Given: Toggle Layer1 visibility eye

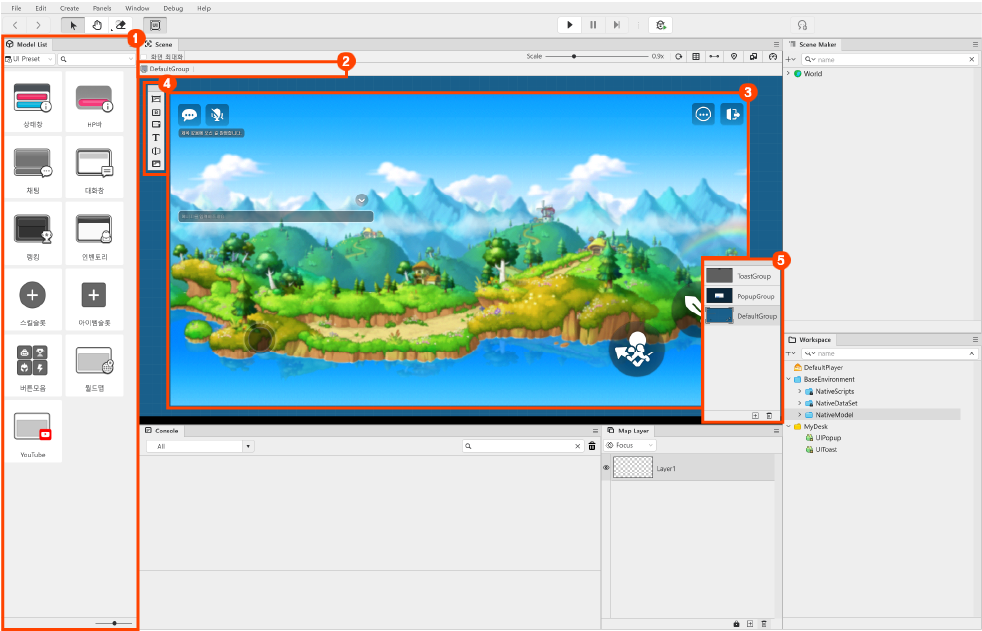Looking at the screenshot, I should coord(606,468).
